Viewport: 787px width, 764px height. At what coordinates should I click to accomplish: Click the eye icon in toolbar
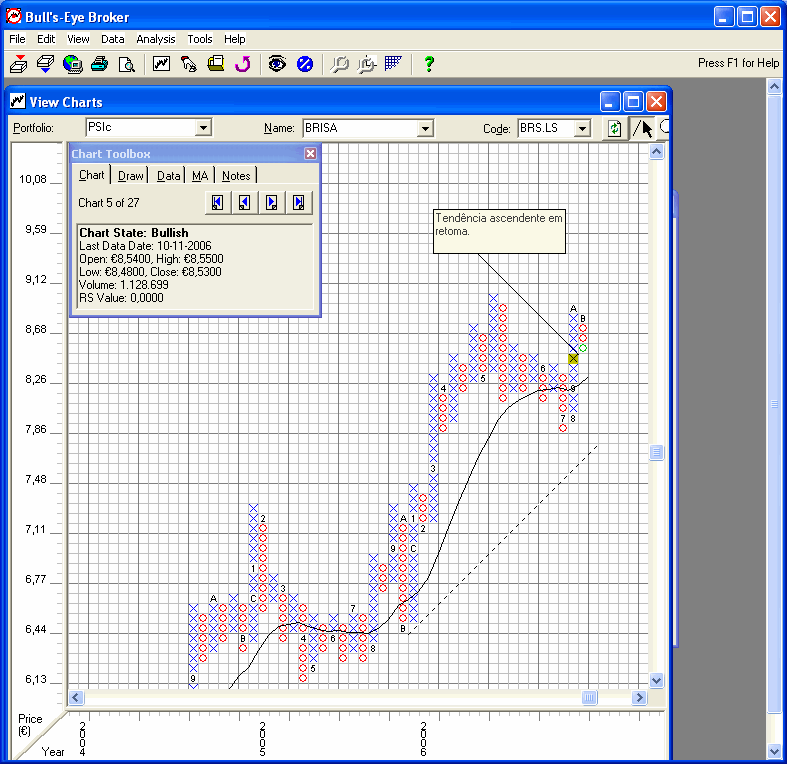pos(277,64)
